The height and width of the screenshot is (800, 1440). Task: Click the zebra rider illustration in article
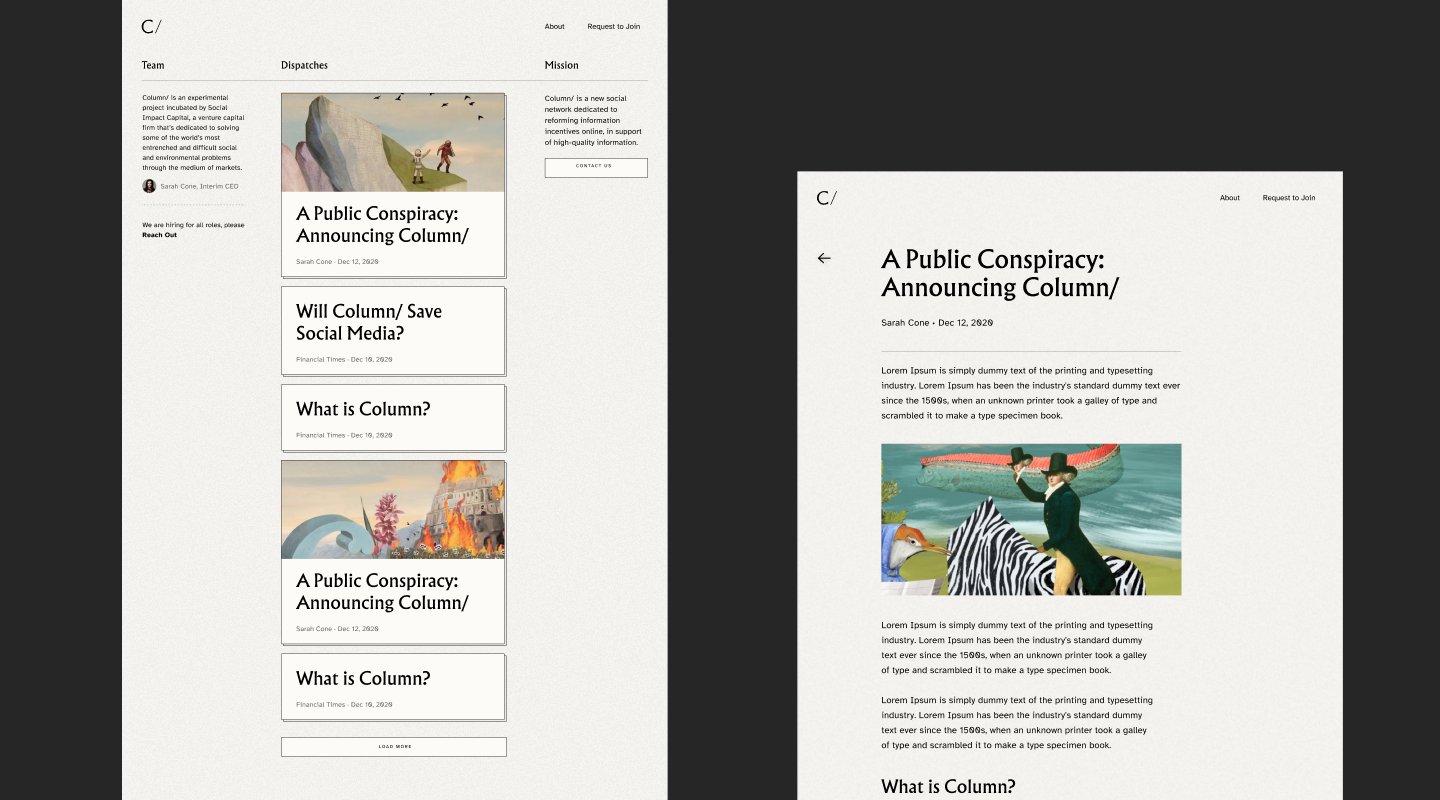1031,519
